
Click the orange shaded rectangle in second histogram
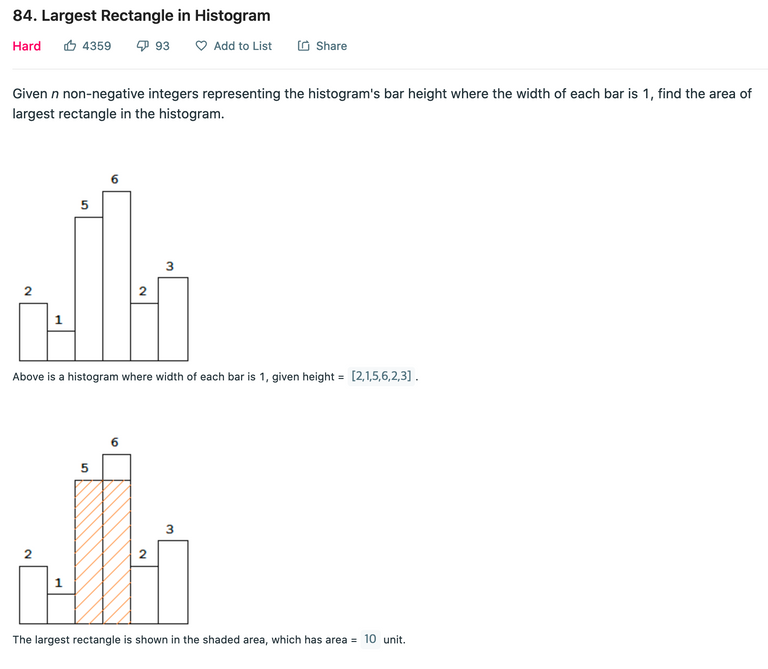point(103,552)
